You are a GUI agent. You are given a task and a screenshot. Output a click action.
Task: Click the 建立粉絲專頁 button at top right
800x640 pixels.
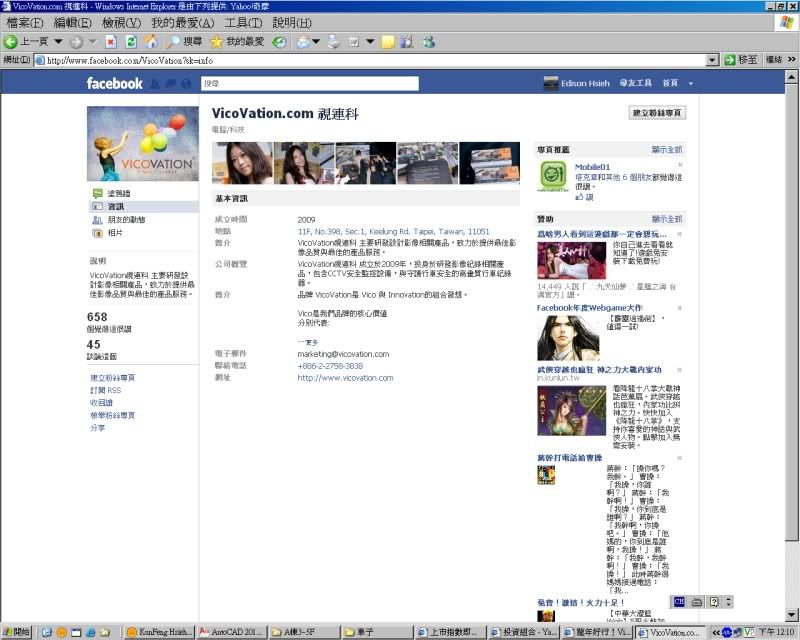[657, 113]
